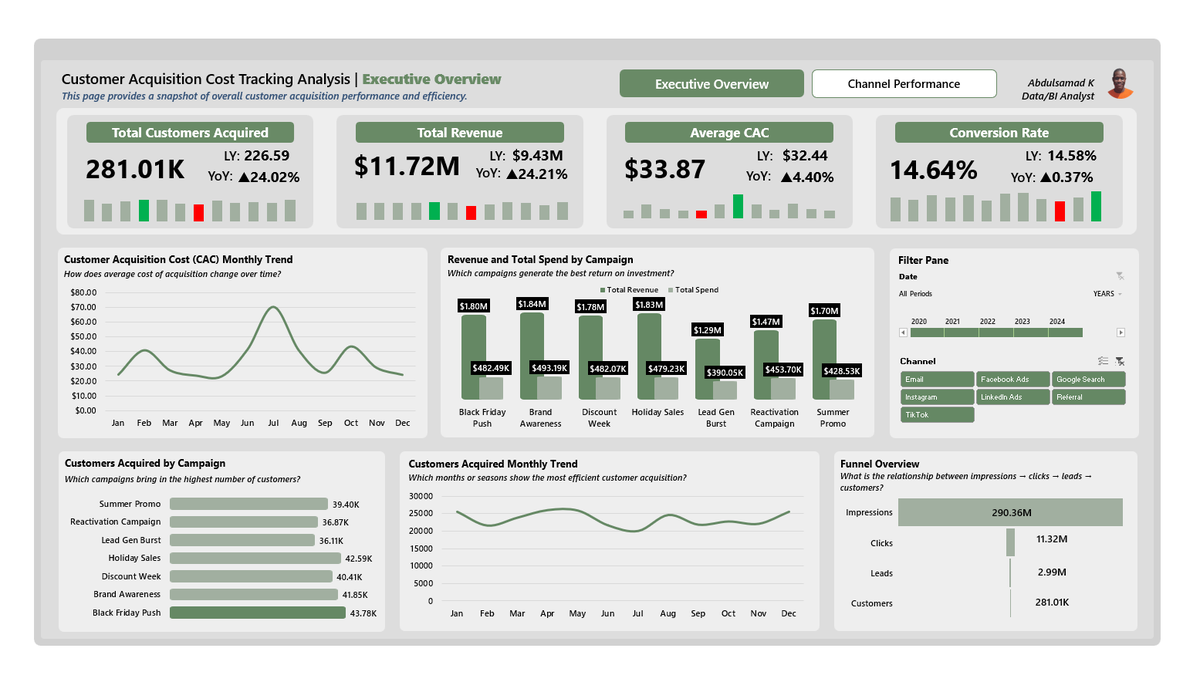
Task: Switch to the Channel Performance page
Action: click(903, 83)
